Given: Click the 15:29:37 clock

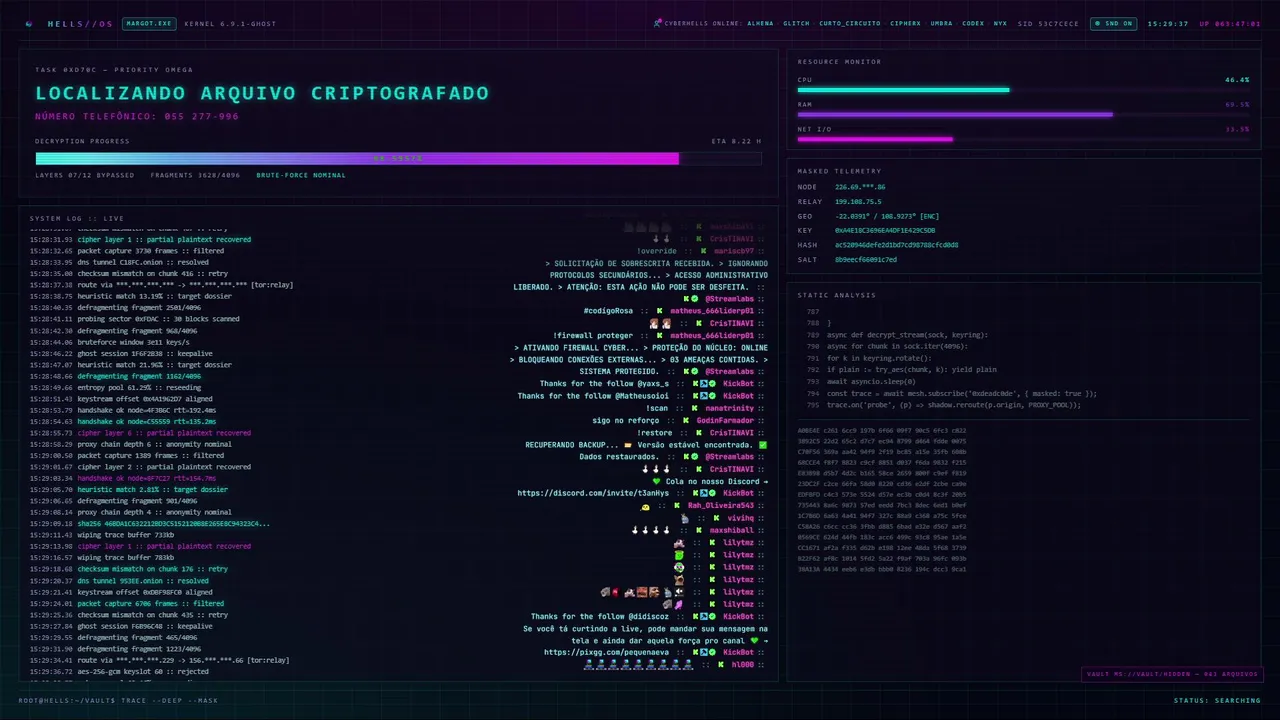Looking at the screenshot, I should [1168, 23].
